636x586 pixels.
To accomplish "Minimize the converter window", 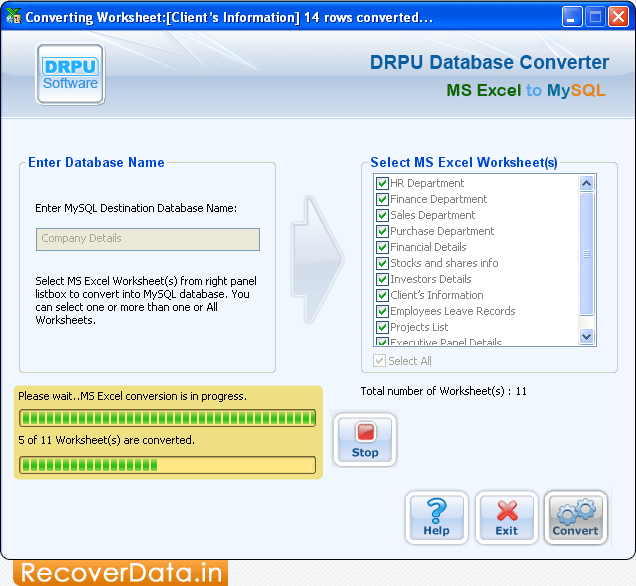I will (x=572, y=17).
